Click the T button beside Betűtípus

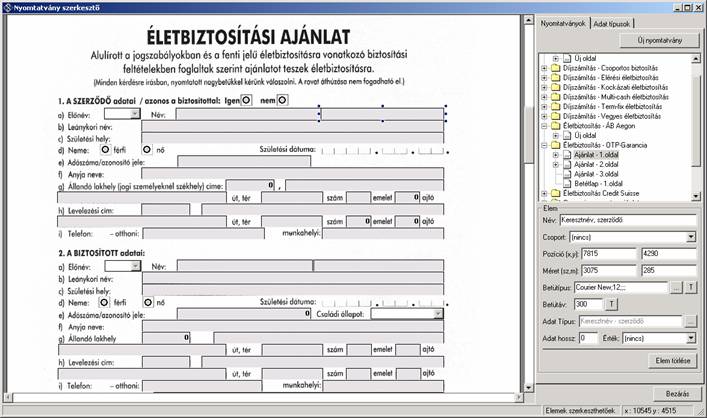click(x=691, y=287)
